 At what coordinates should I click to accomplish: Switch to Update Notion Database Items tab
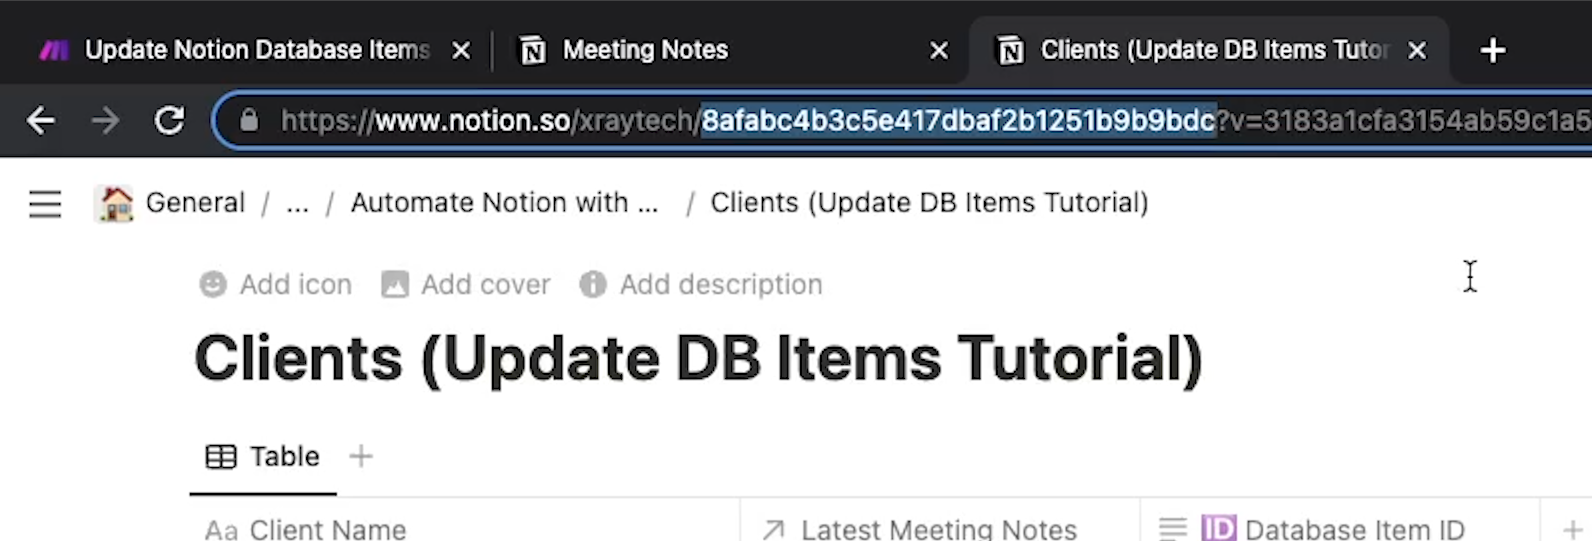(x=257, y=50)
